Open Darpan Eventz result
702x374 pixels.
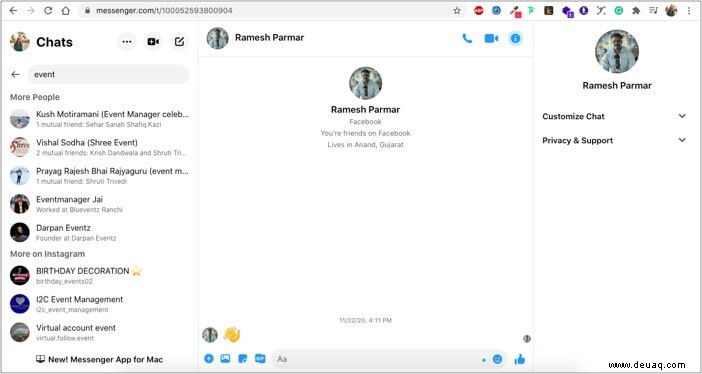pos(99,232)
